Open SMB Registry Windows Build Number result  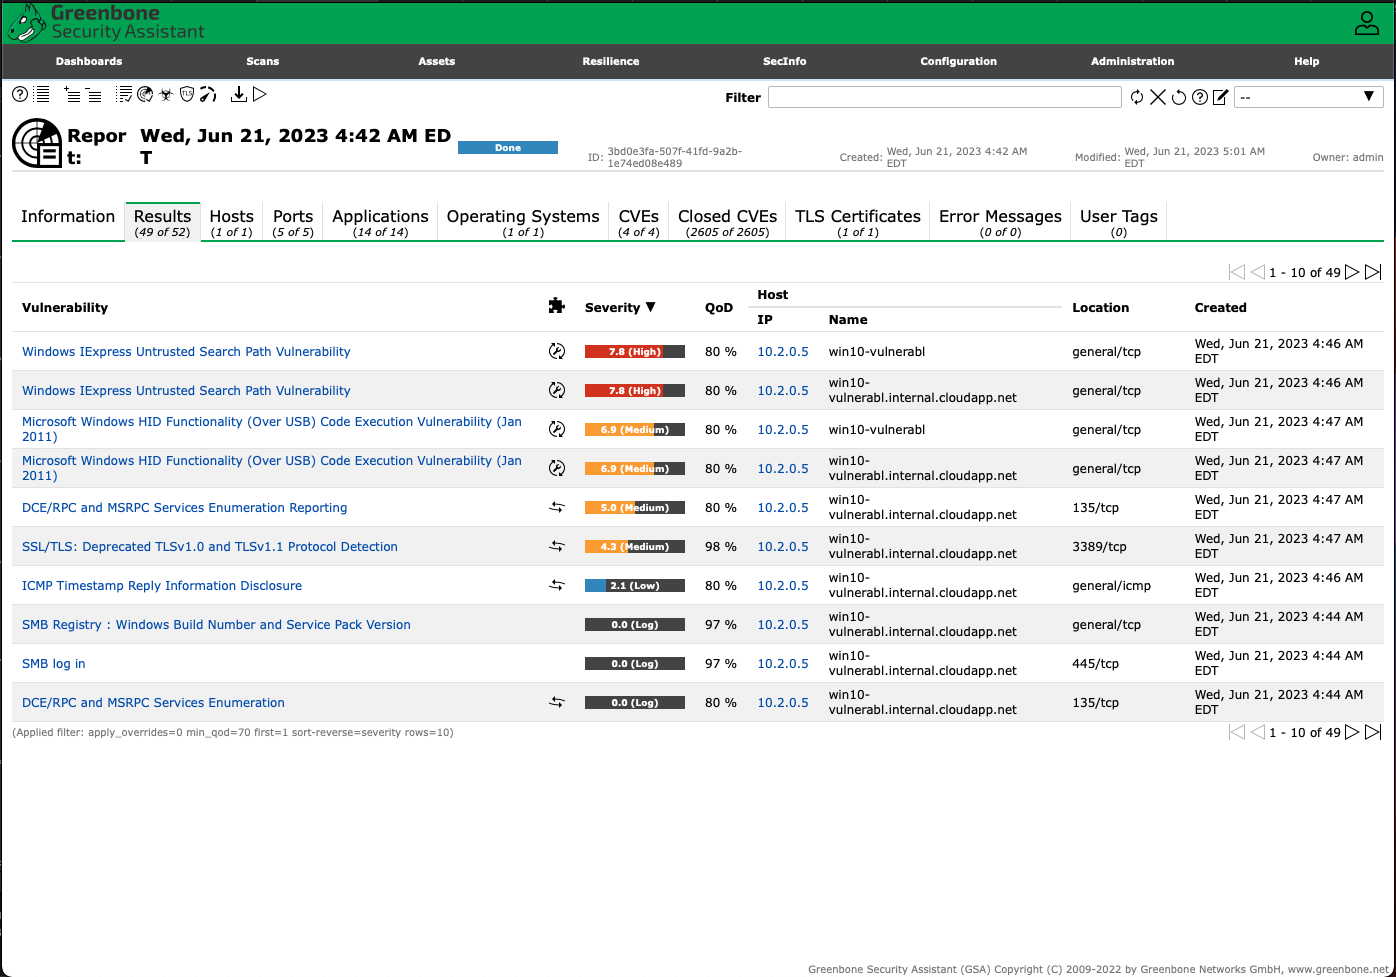(216, 625)
